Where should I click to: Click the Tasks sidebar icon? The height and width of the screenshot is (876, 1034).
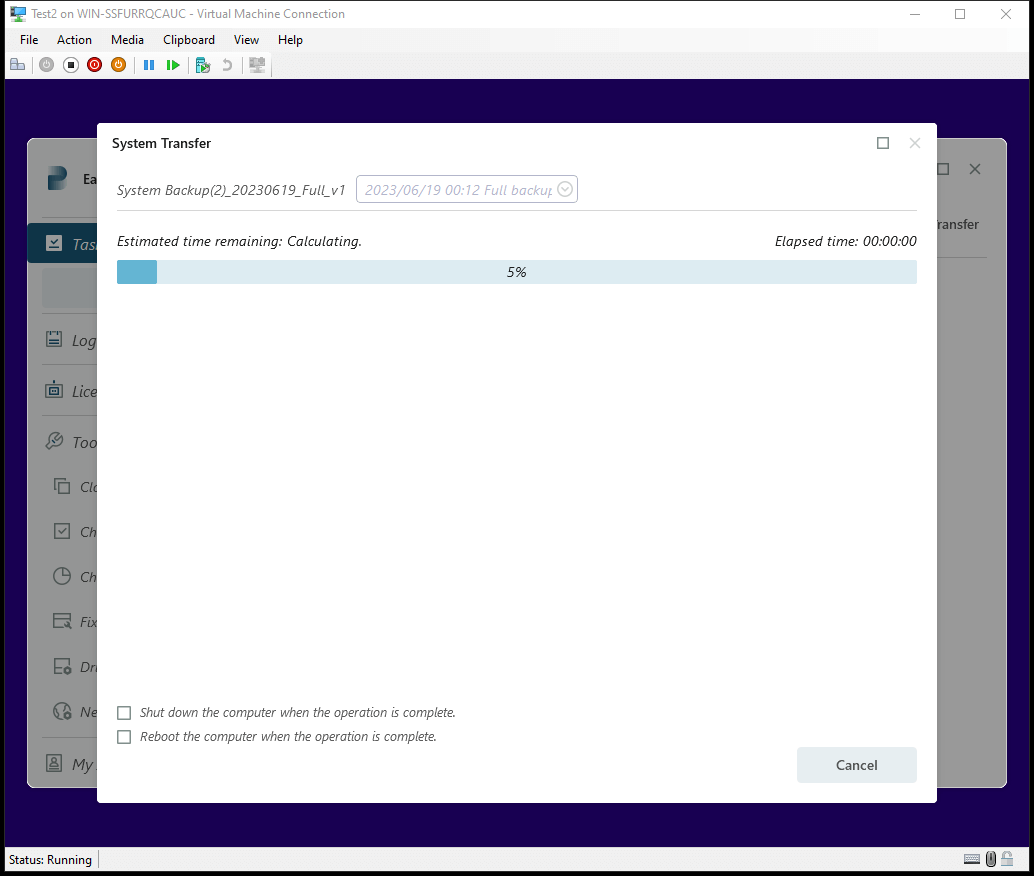(54, 243)
